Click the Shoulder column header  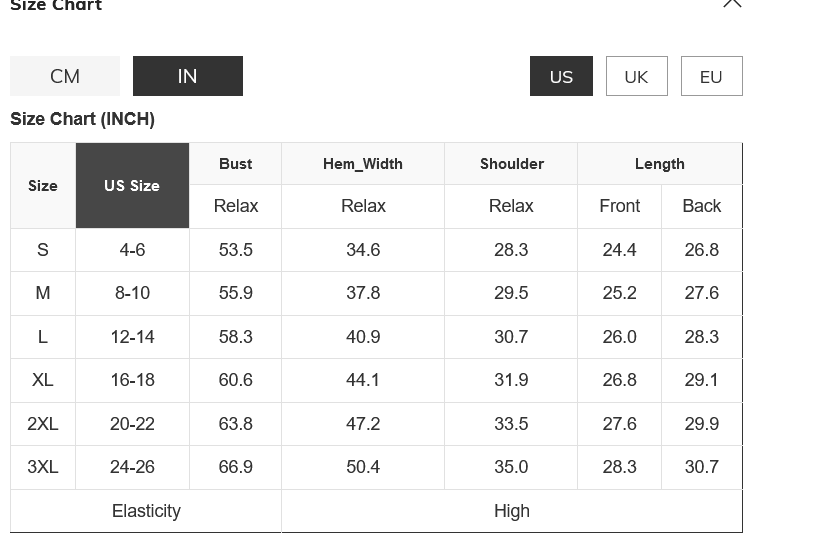(x=511, y=164)
